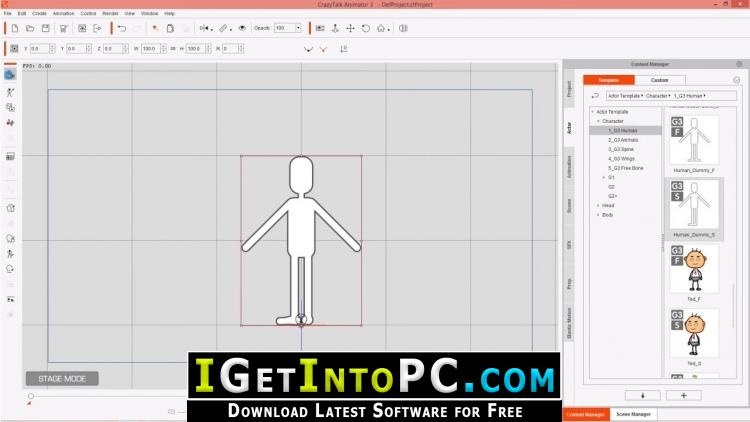Click the New Project icon
750x422 pixels.
(x=13, y=28)
